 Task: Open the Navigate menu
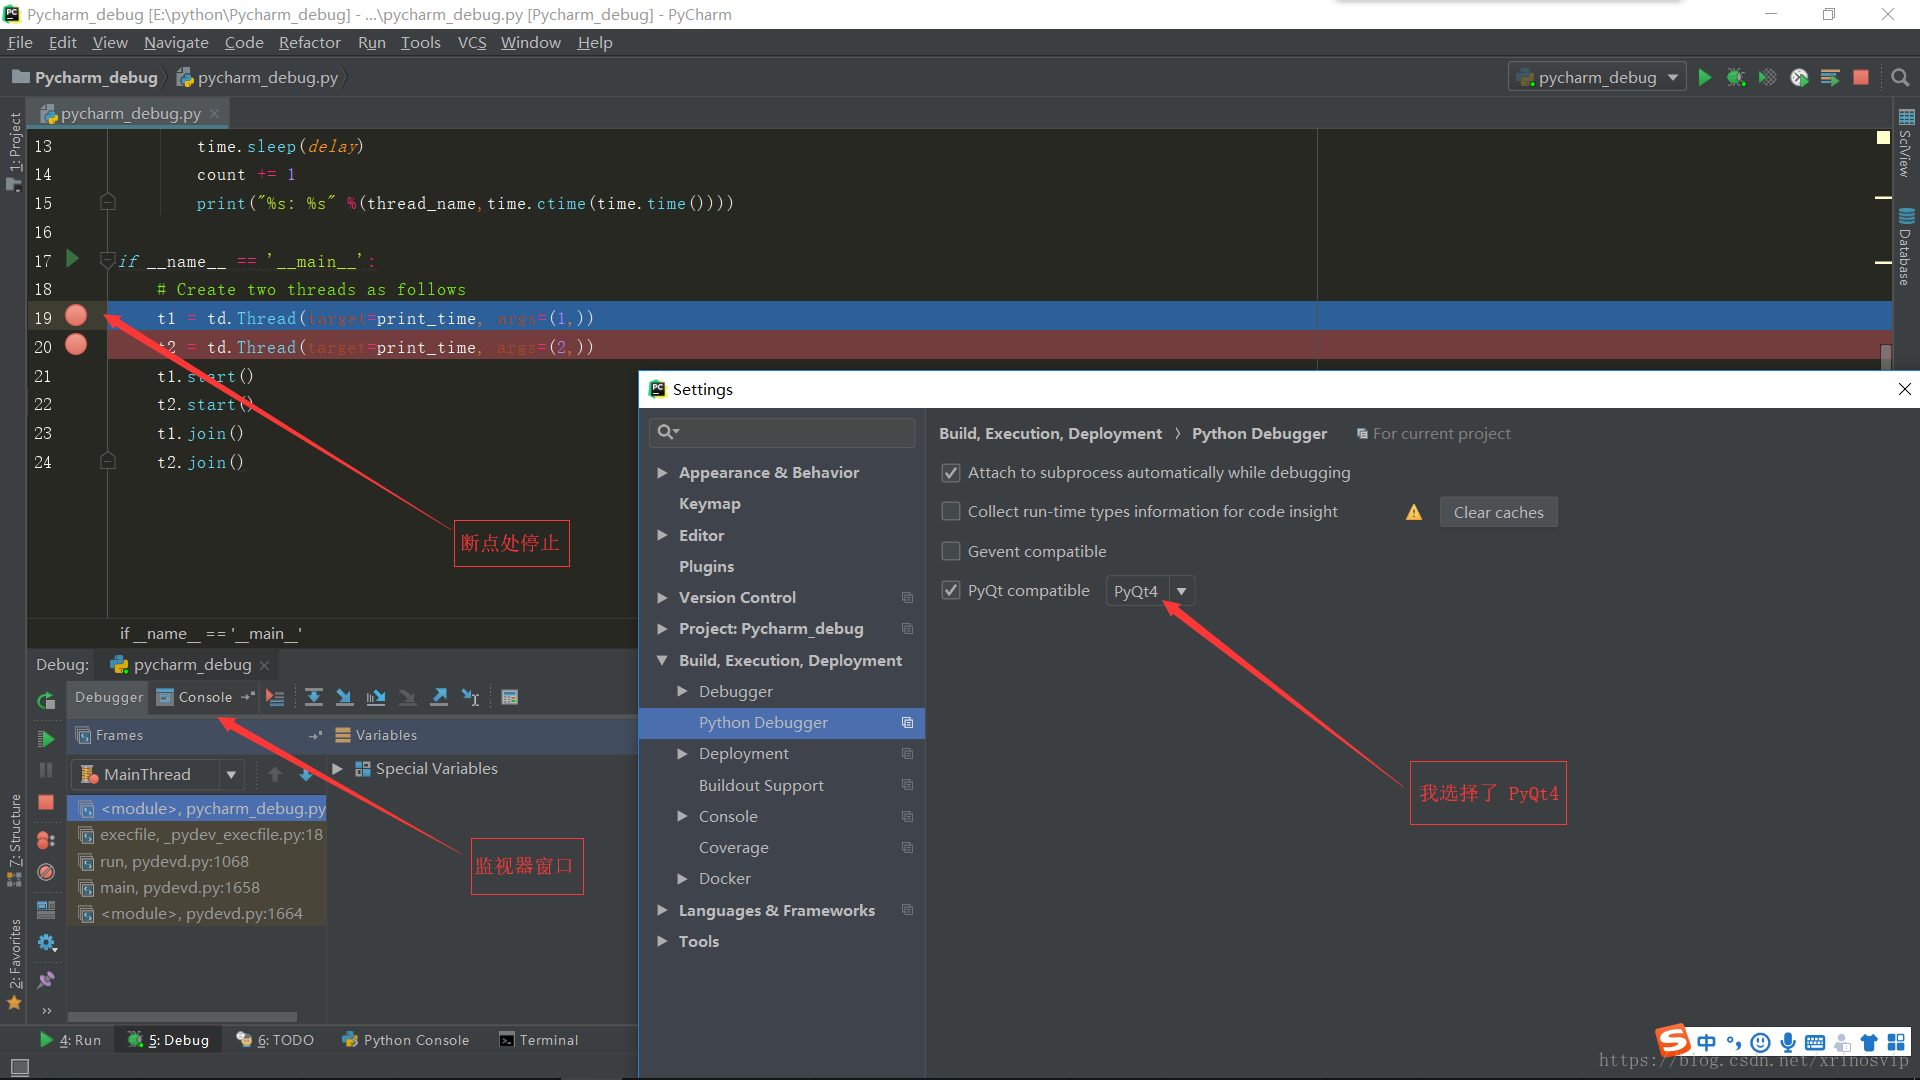coord(176,42)
